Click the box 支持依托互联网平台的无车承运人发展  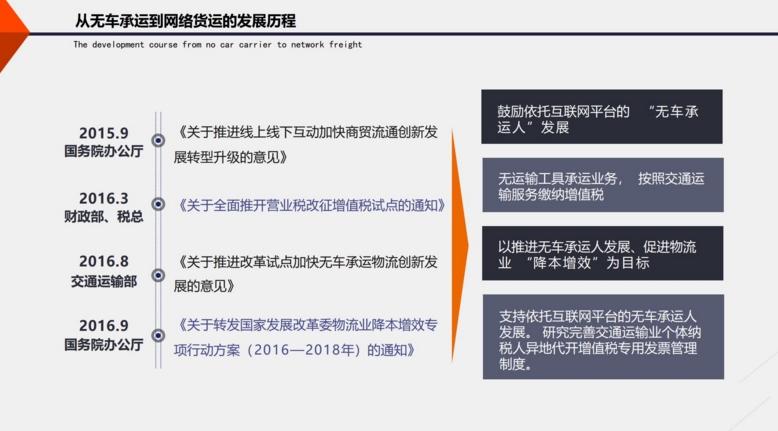pyautogui.click(x=603, y=337)
